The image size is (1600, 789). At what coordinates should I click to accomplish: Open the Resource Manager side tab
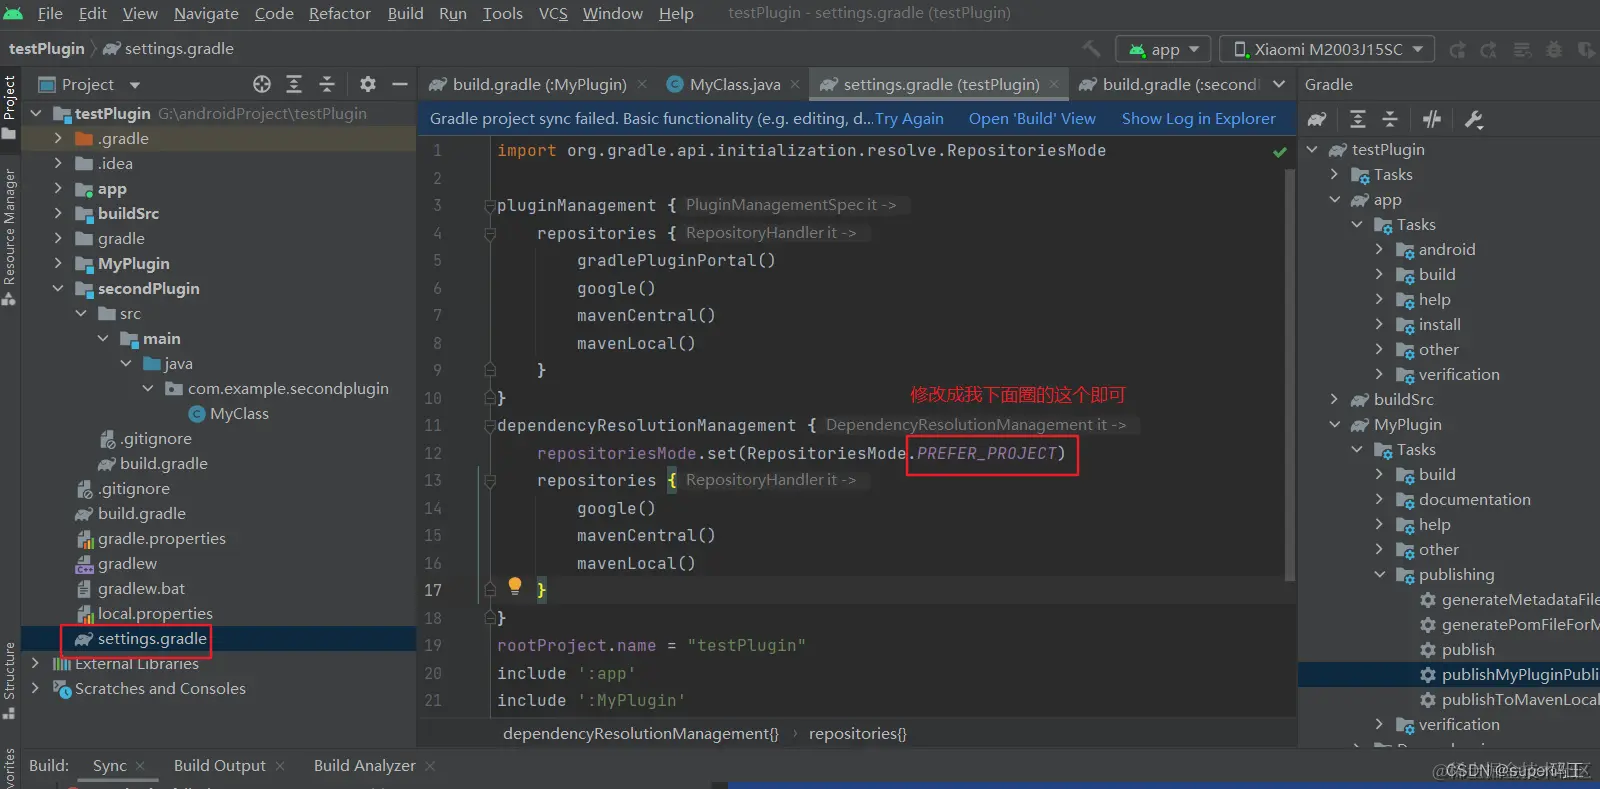(x=9, y=236)
